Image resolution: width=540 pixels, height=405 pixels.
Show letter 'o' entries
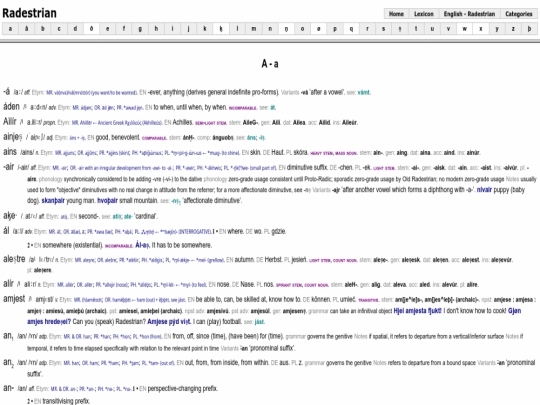click(x=302, y=29)
